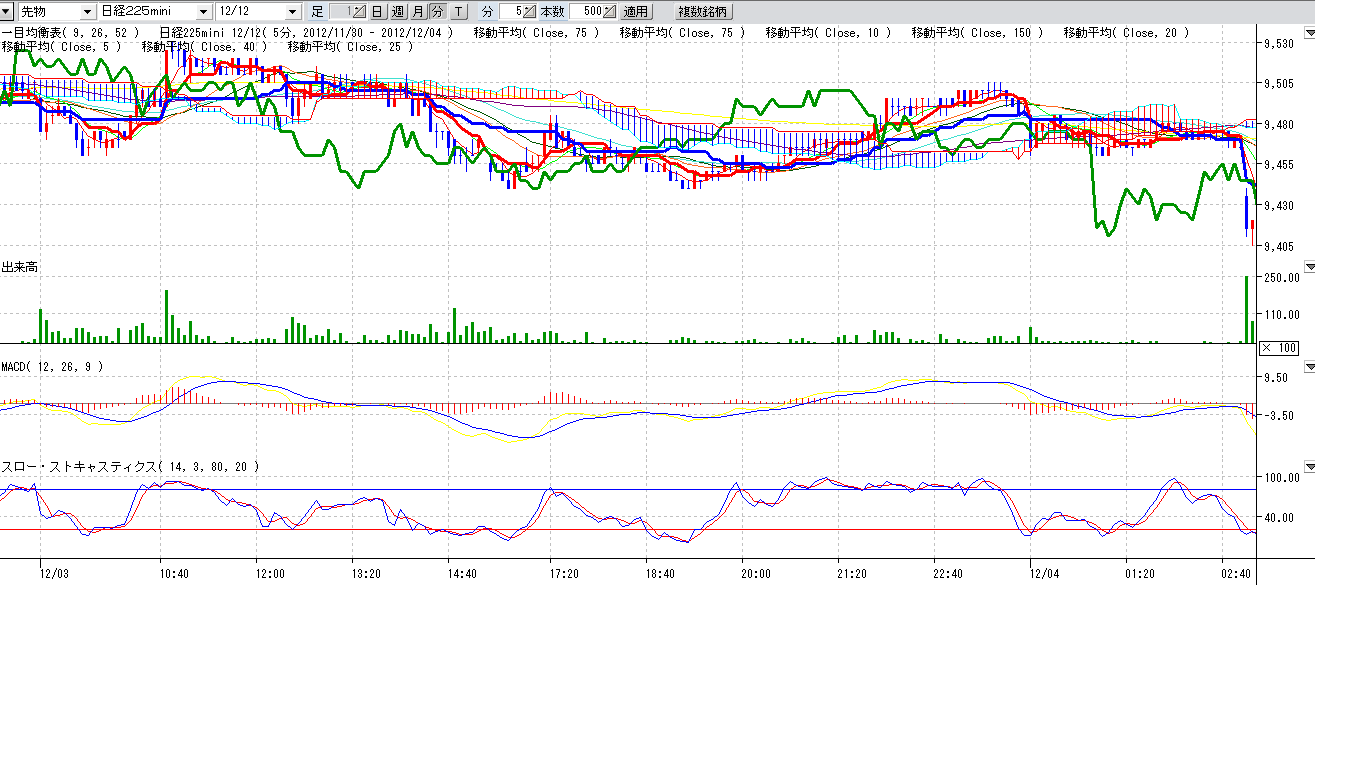Click the tick (T) chart button
Viewport: 1366px width, 768px height.
click(458, 12)
